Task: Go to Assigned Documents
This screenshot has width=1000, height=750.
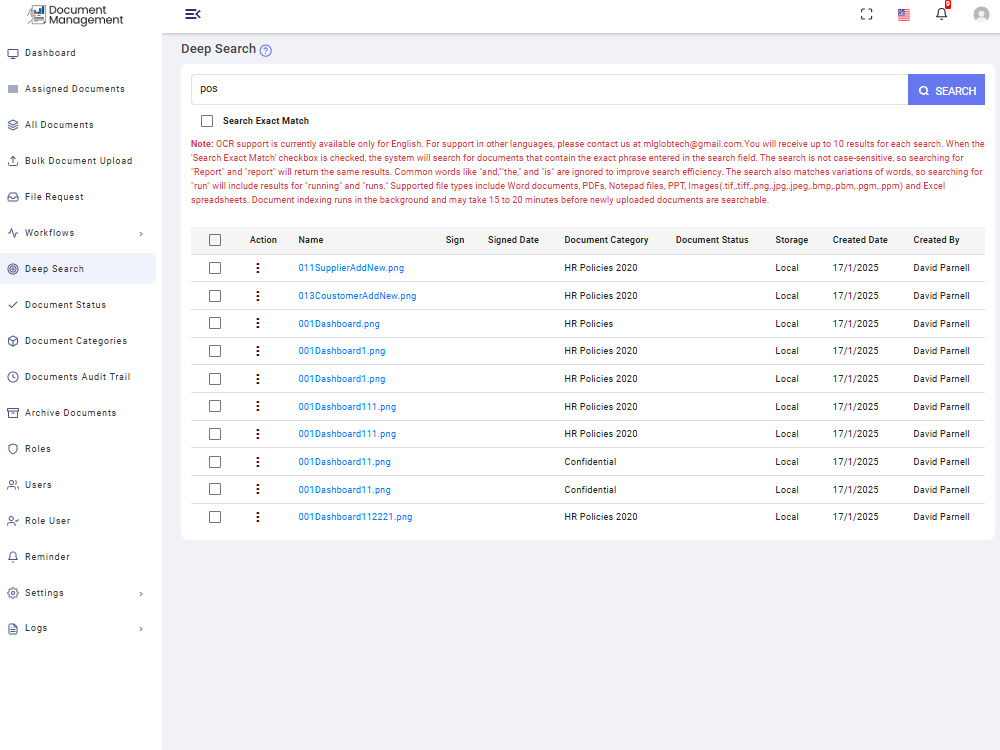Action: point(75,89)
